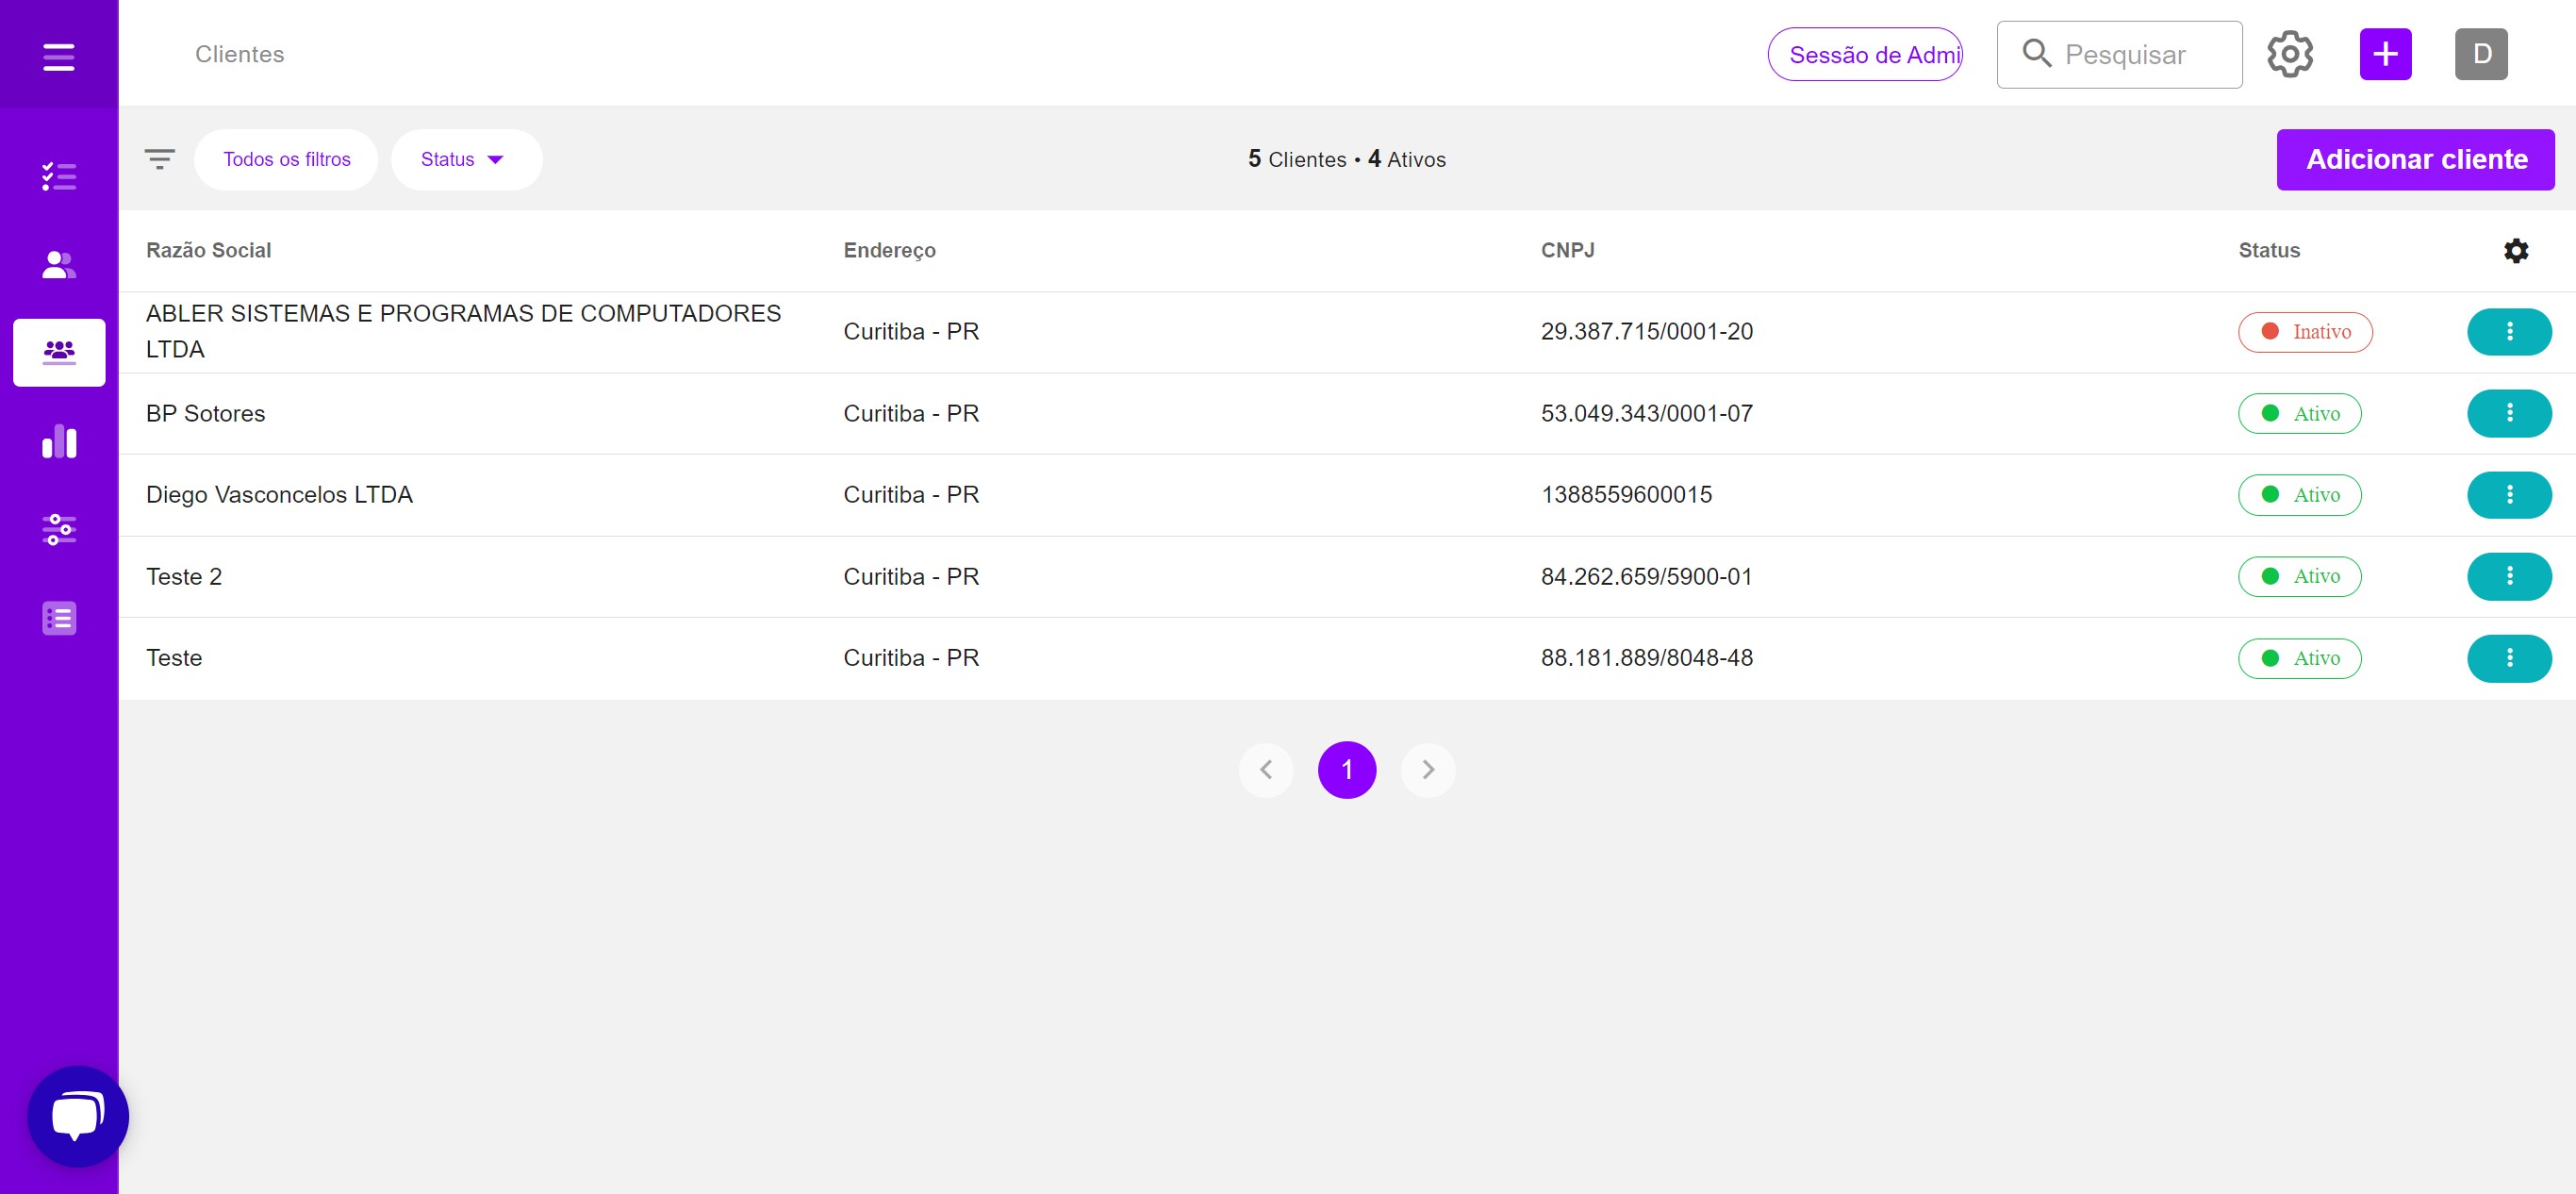Viewport: 2576px width, 1194px height.
Task: Click the Razão Social column header
Action: click(208, 250)
